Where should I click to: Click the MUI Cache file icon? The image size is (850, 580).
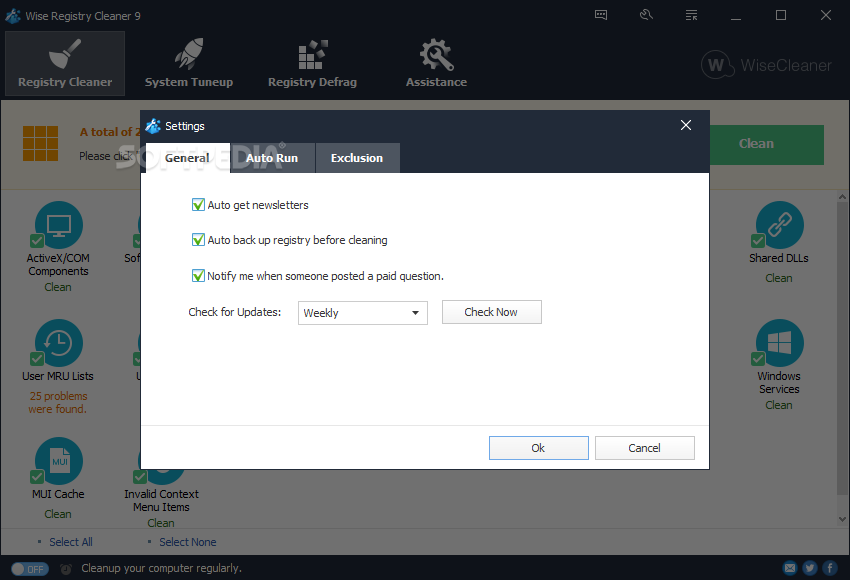pyautogui.click(x=59, y=461)
